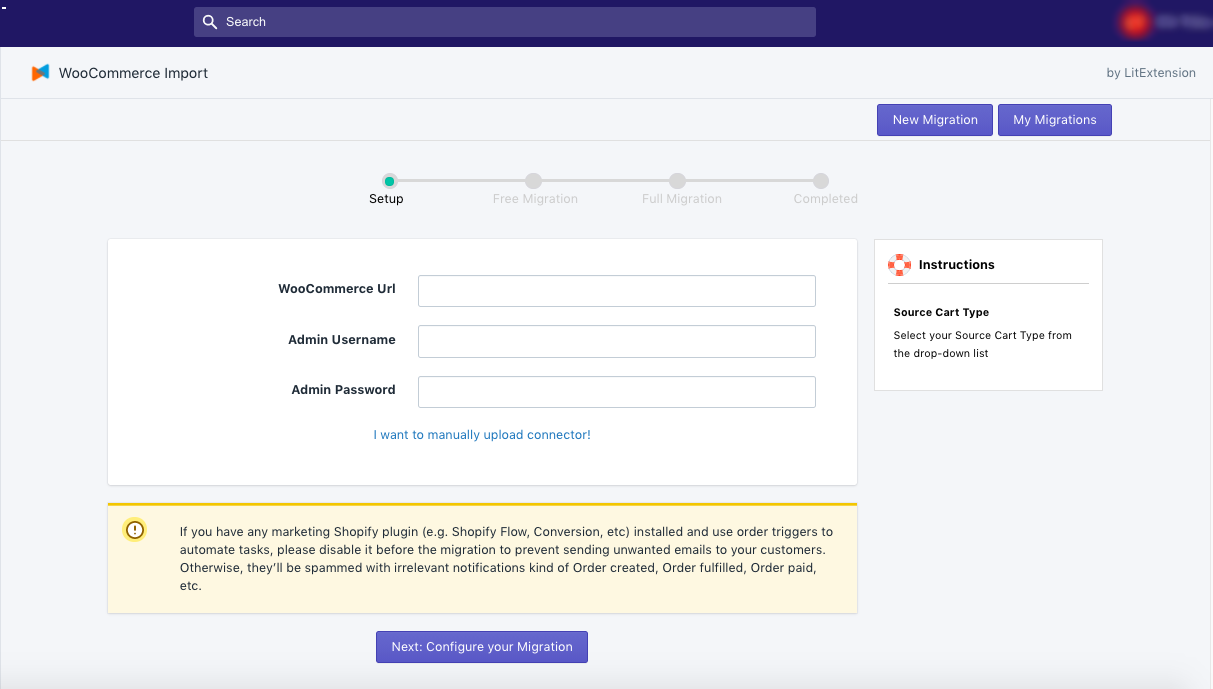Focus the top Search field
The width and height of the screenshot is (1213, 689).
tap(505, 22)
